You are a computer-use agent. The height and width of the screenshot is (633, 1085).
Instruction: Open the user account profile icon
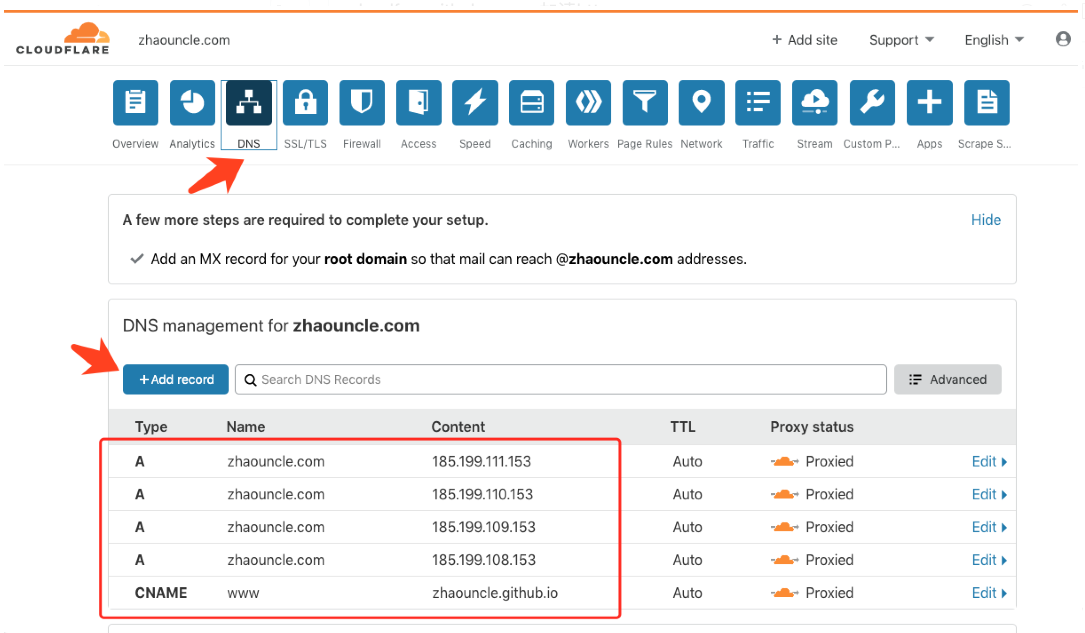1064,39
